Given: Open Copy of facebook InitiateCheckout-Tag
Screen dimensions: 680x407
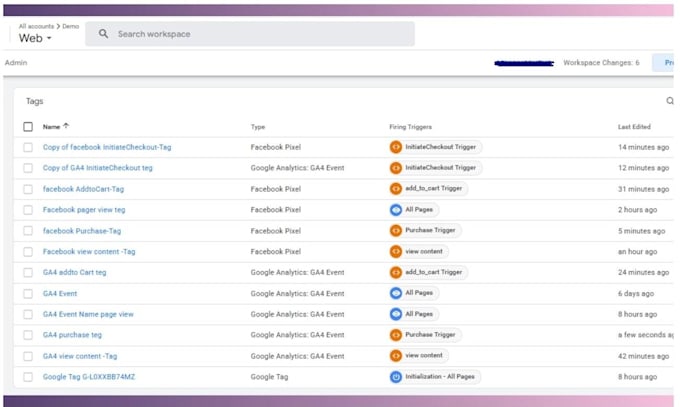Looking at the screenshot, I should [107, 147].
